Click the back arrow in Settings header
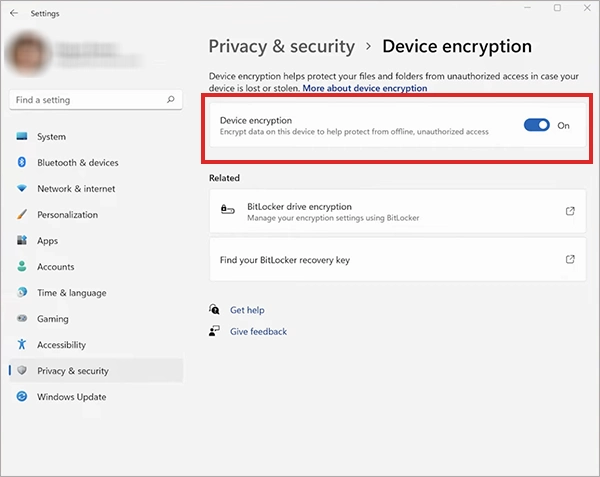This screenshot has height=477, width=600. [x=14, y=13]
